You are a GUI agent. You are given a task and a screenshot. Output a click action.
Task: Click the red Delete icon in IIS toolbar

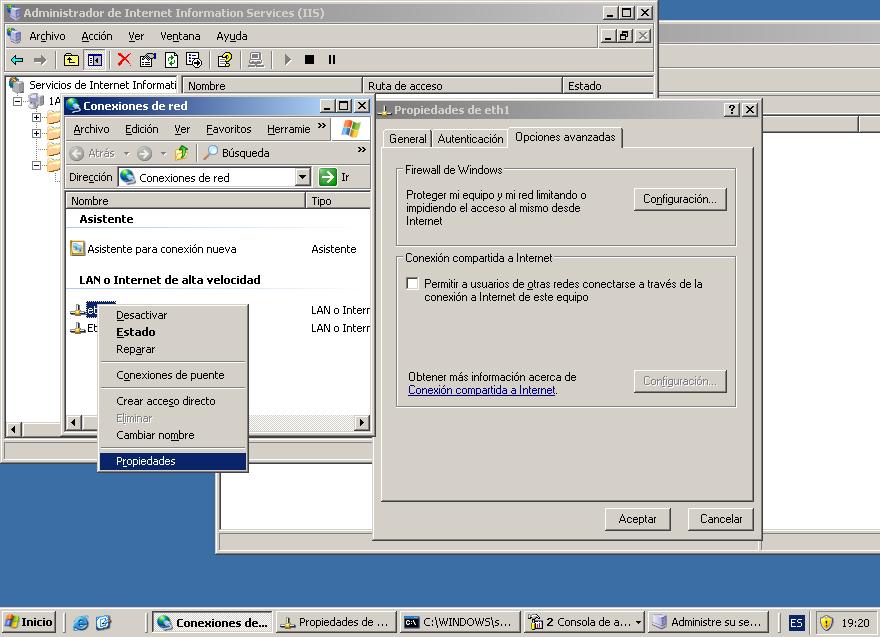[x=124, y=60]
